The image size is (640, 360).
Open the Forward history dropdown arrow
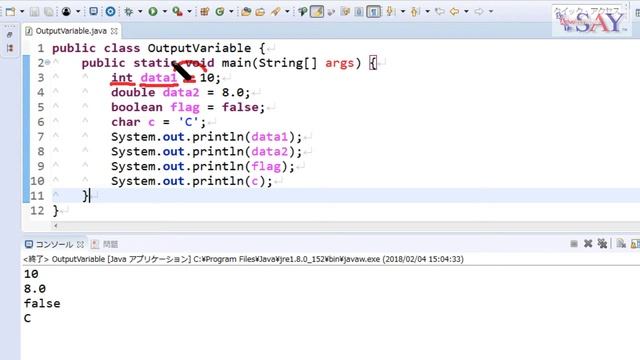point(491,12)
